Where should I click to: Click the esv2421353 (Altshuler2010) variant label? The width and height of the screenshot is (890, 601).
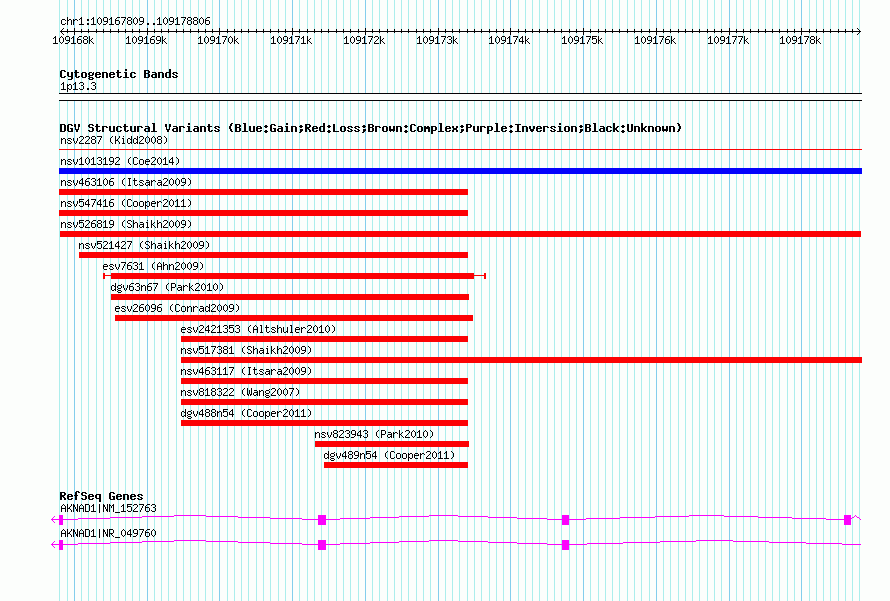coord(258,329)
